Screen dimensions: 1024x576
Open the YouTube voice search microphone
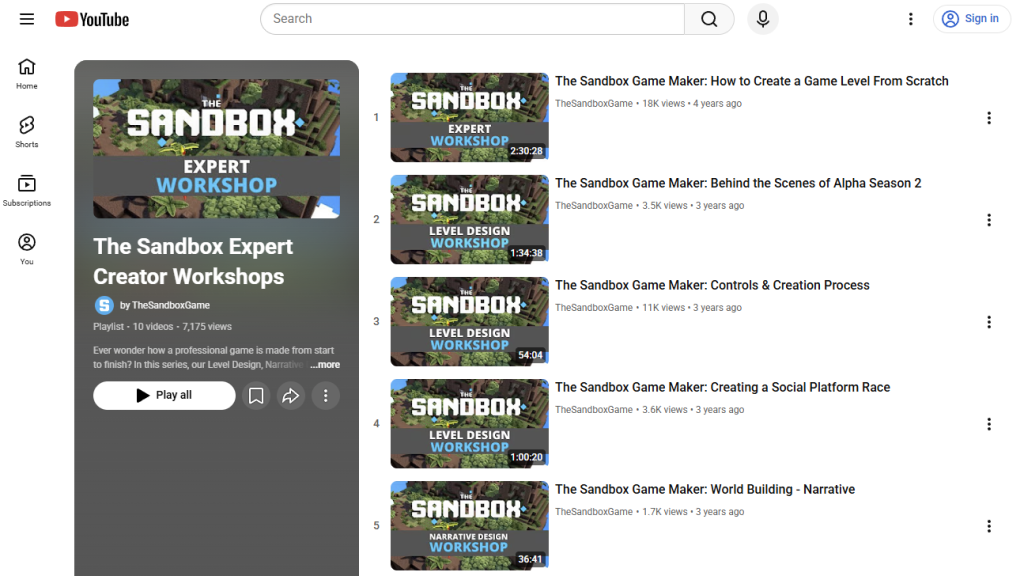click(762, 18)
